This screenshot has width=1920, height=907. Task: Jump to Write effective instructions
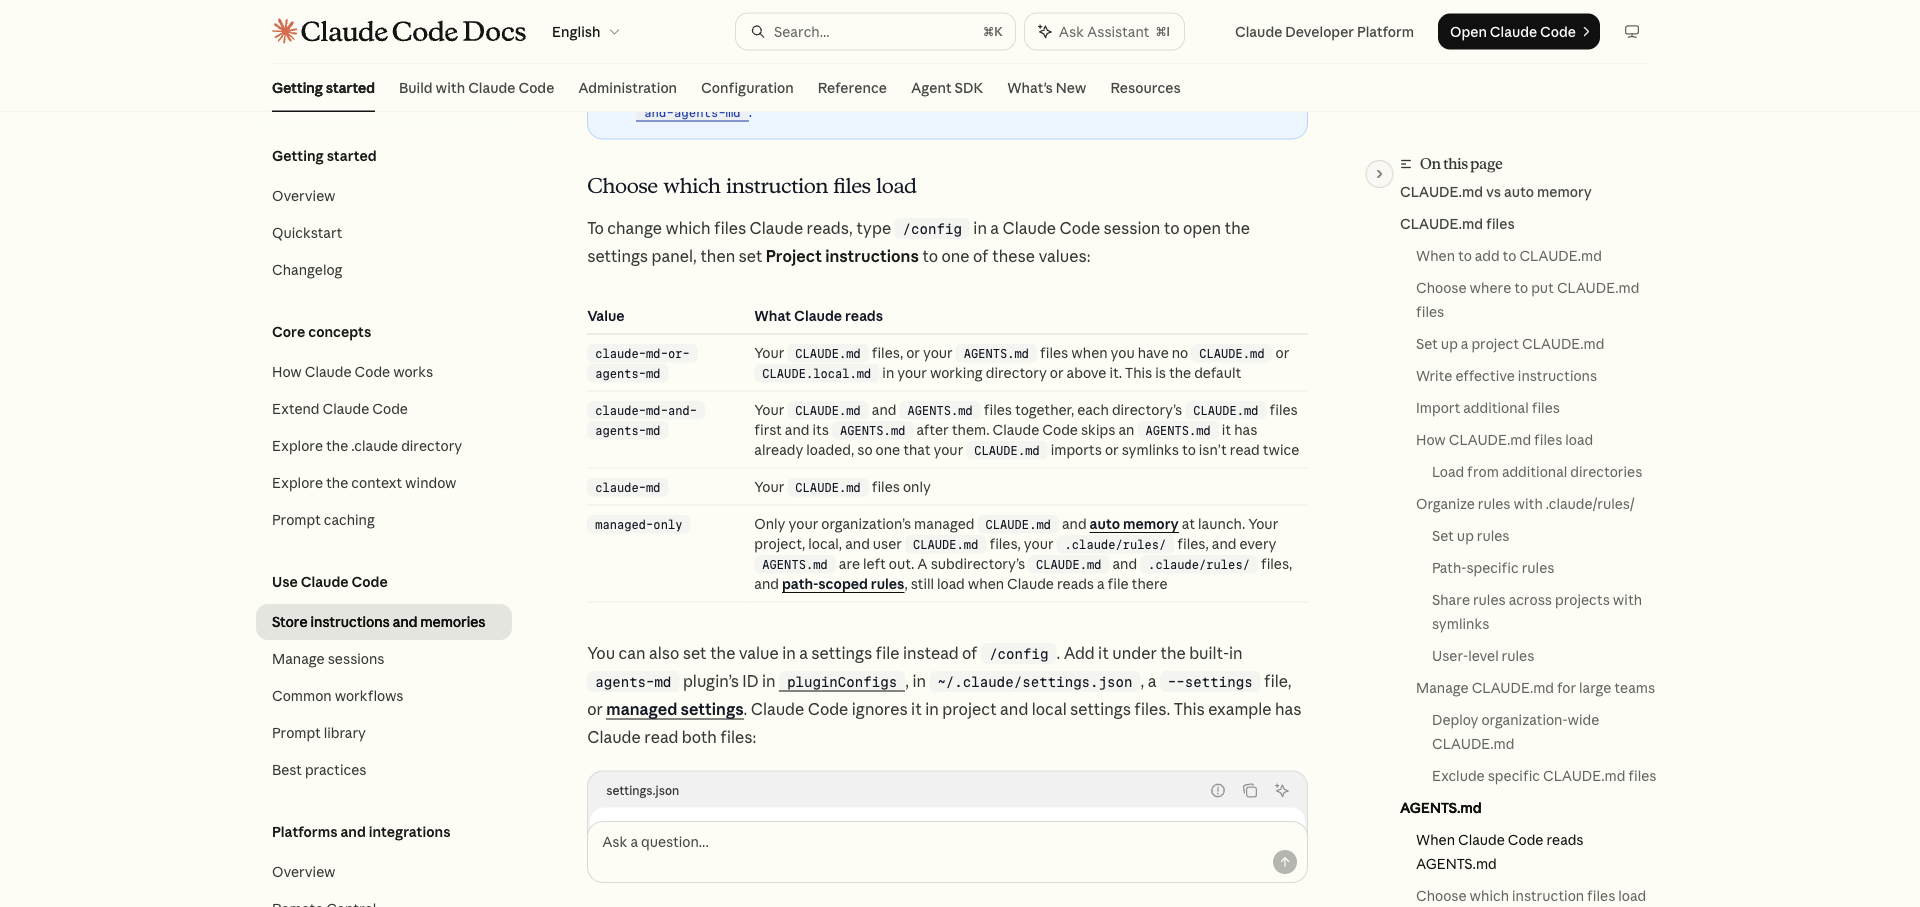coord(1506,376)
